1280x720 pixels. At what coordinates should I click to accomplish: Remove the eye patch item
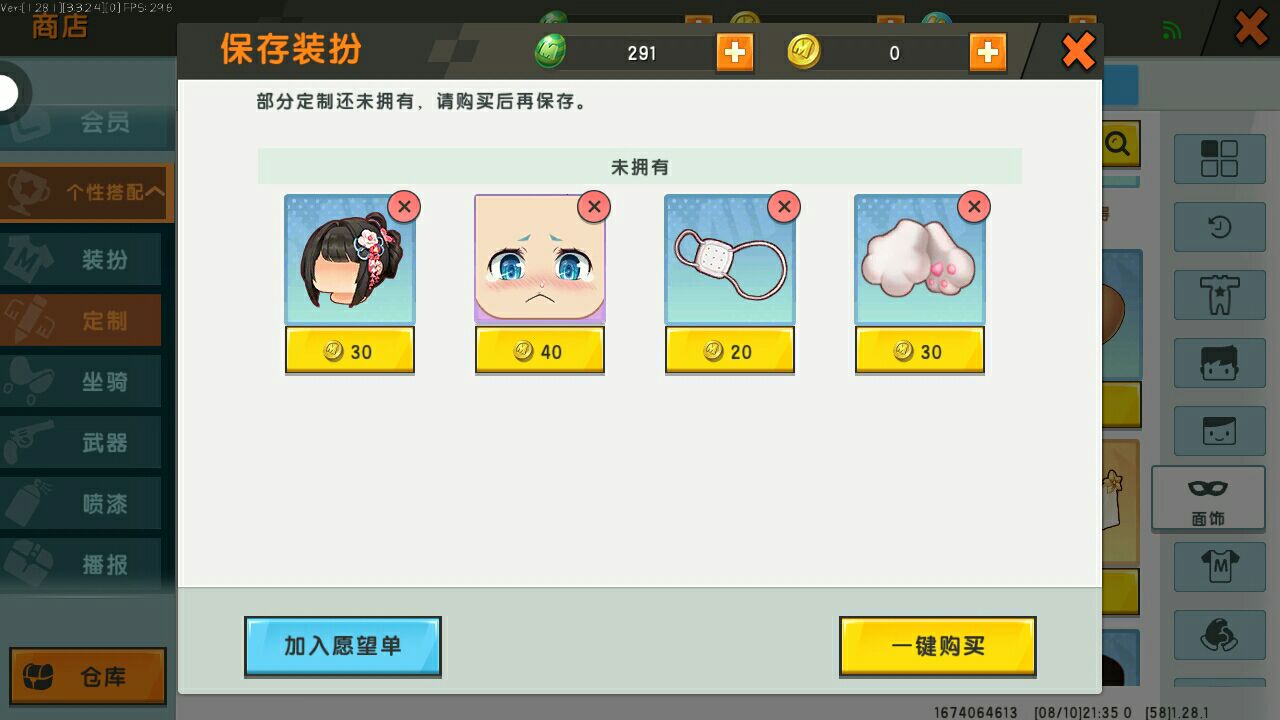pyautogui.click(x=783, y=207)
